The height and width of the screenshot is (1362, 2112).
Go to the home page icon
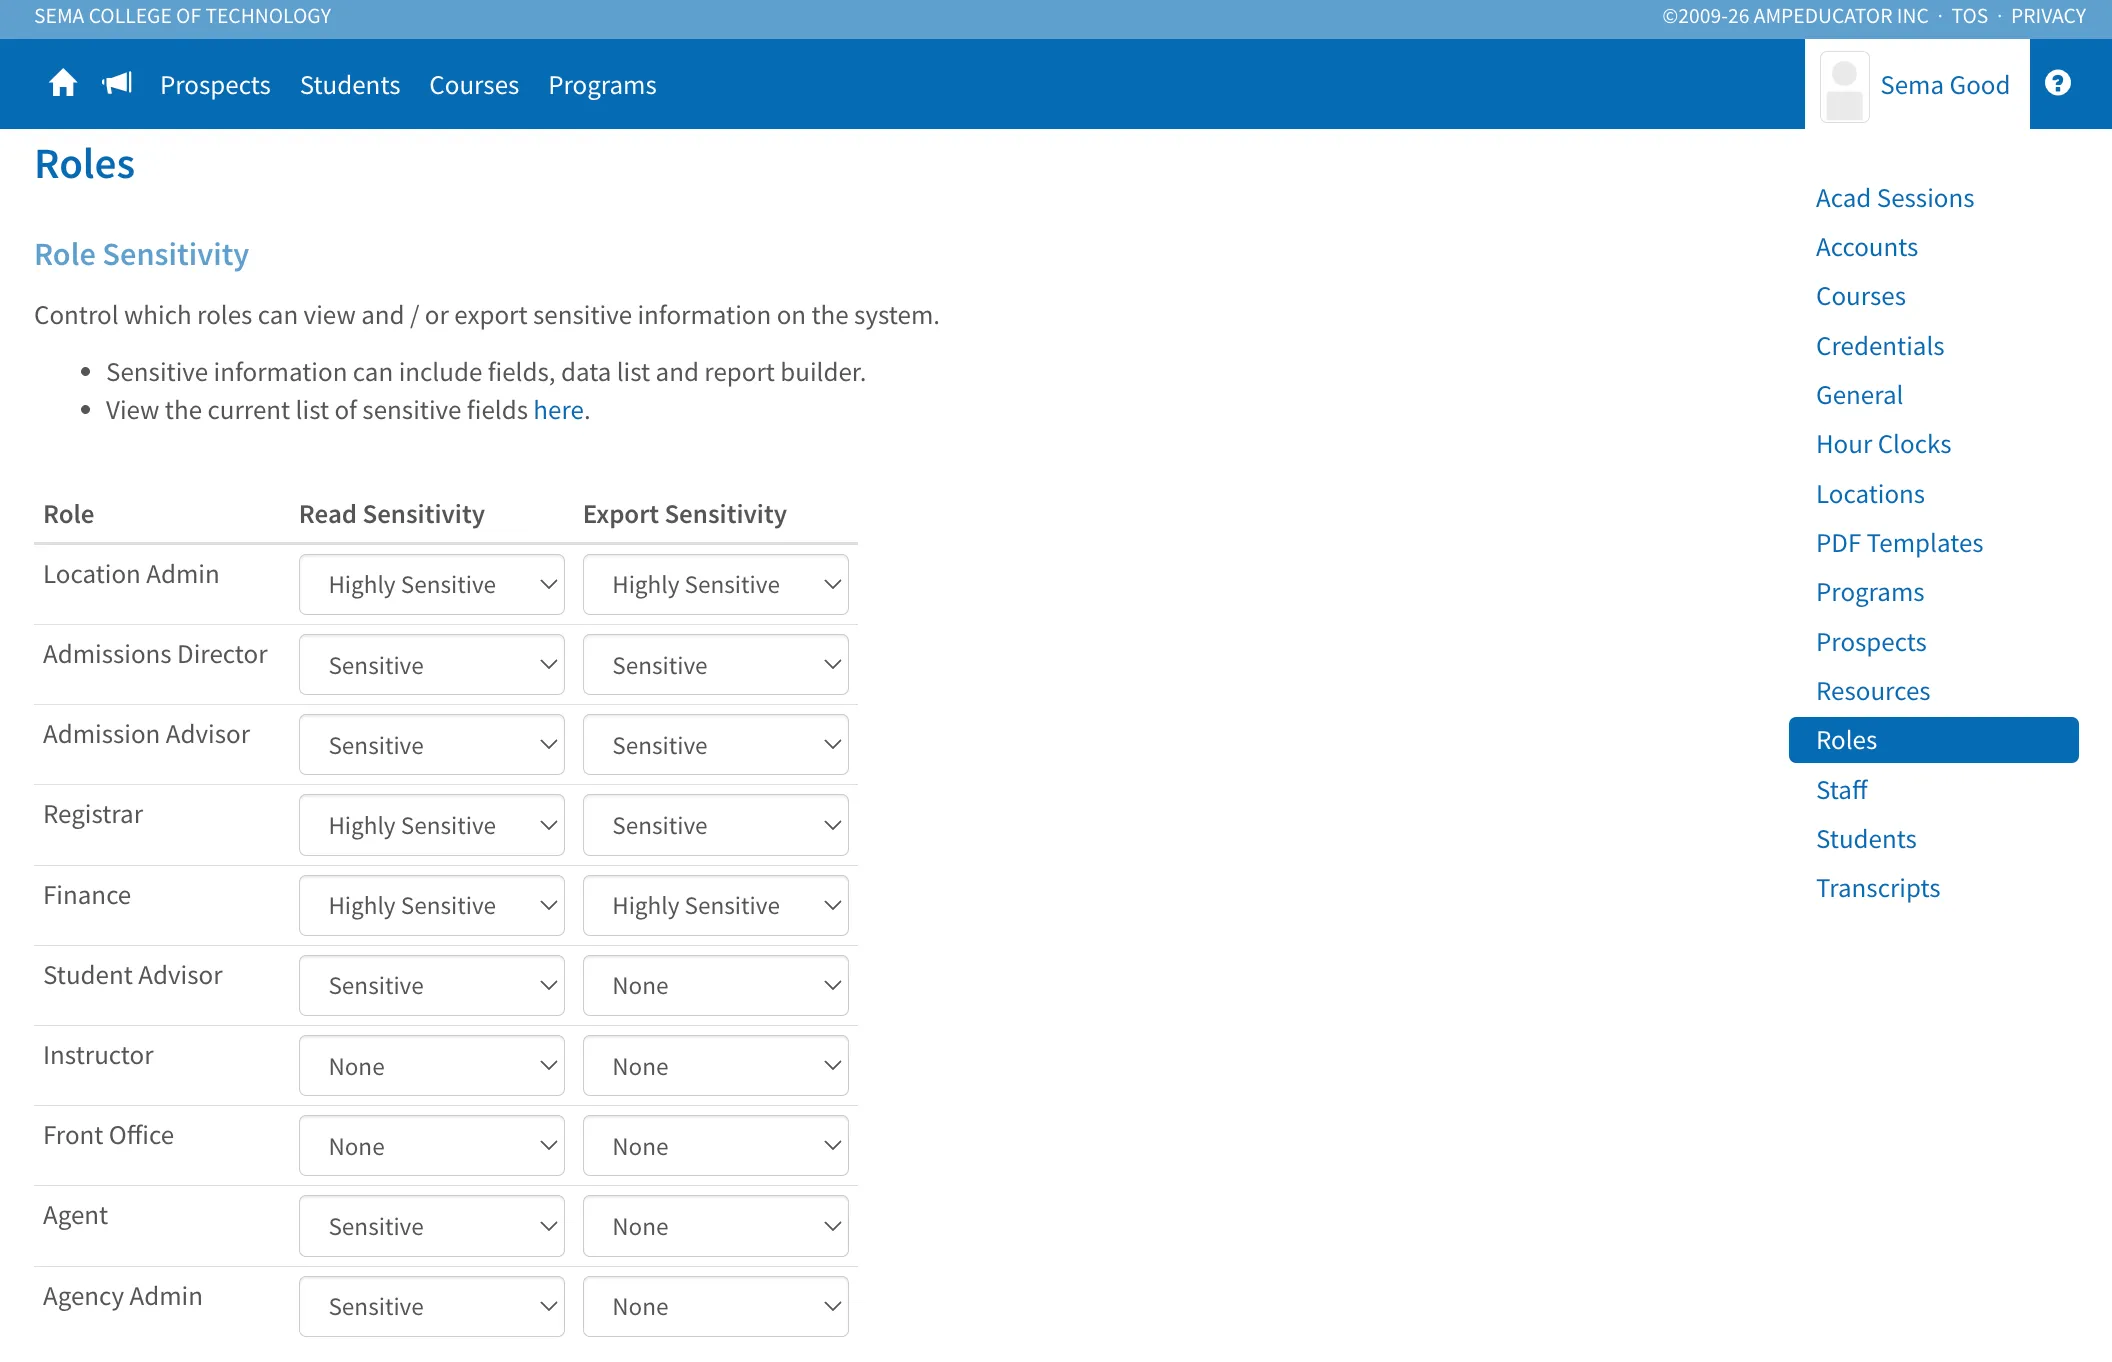(x=63, y=84)
